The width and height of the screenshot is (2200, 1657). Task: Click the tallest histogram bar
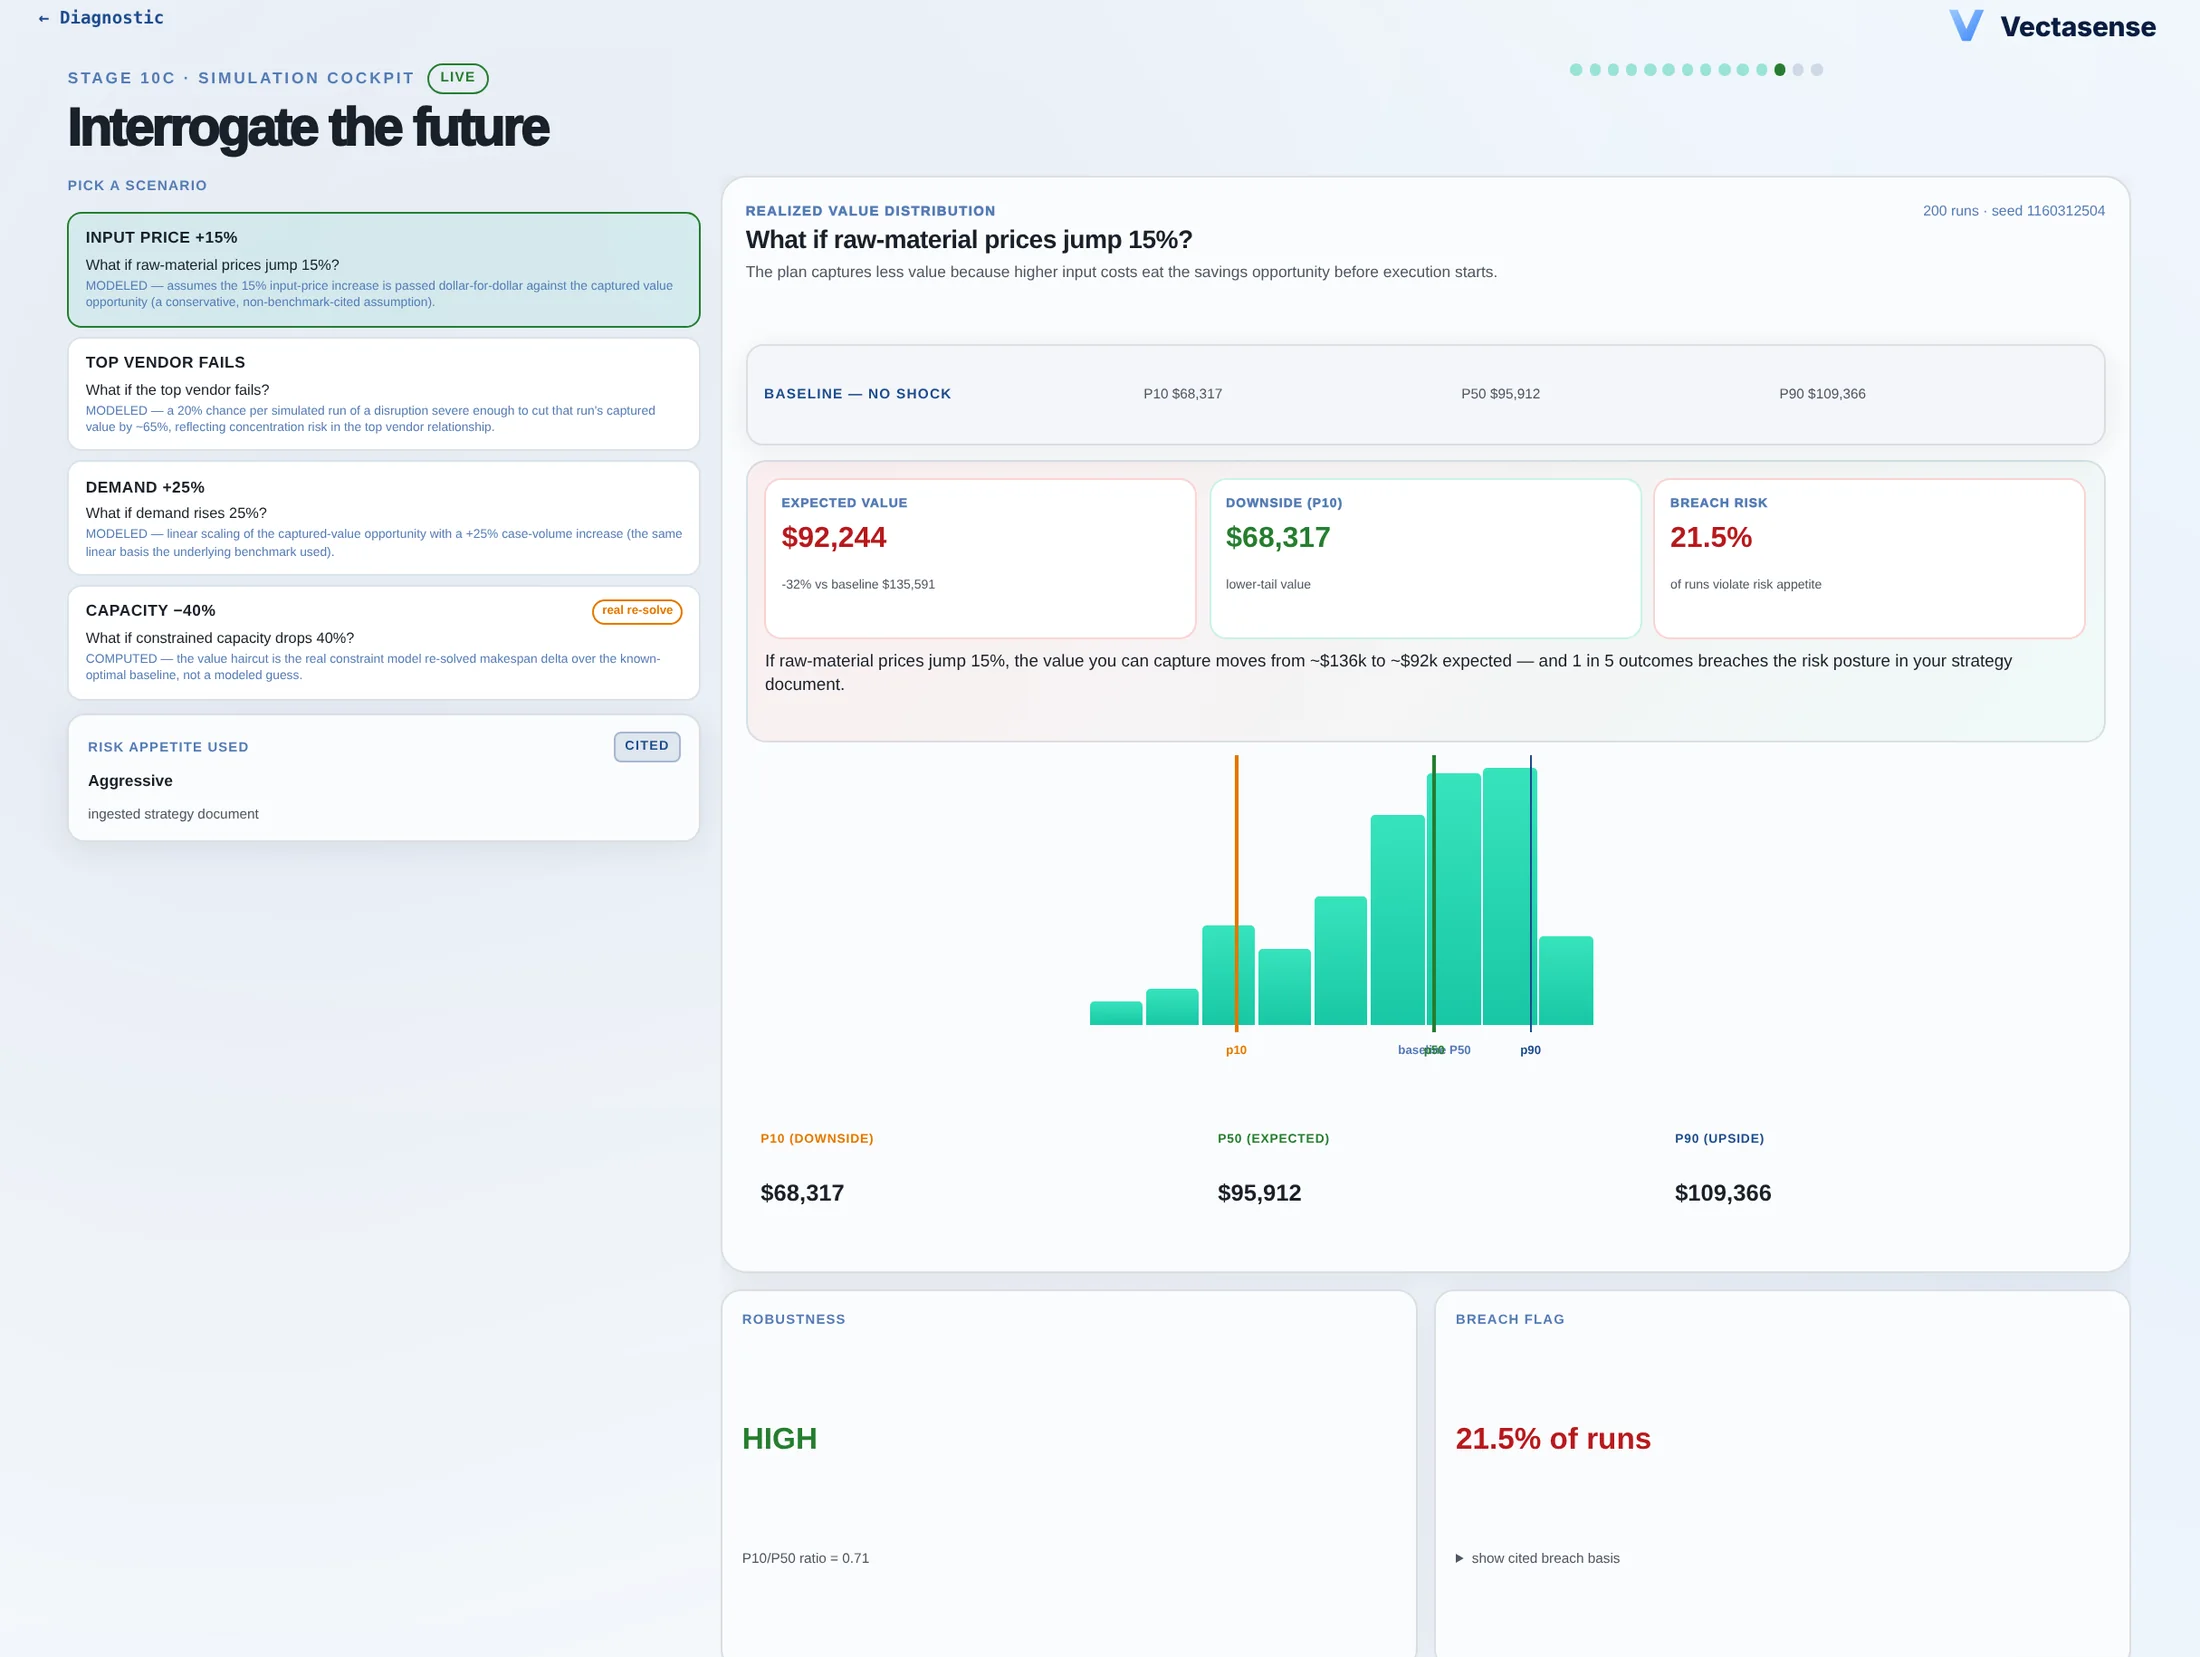tap(1509, 896)
